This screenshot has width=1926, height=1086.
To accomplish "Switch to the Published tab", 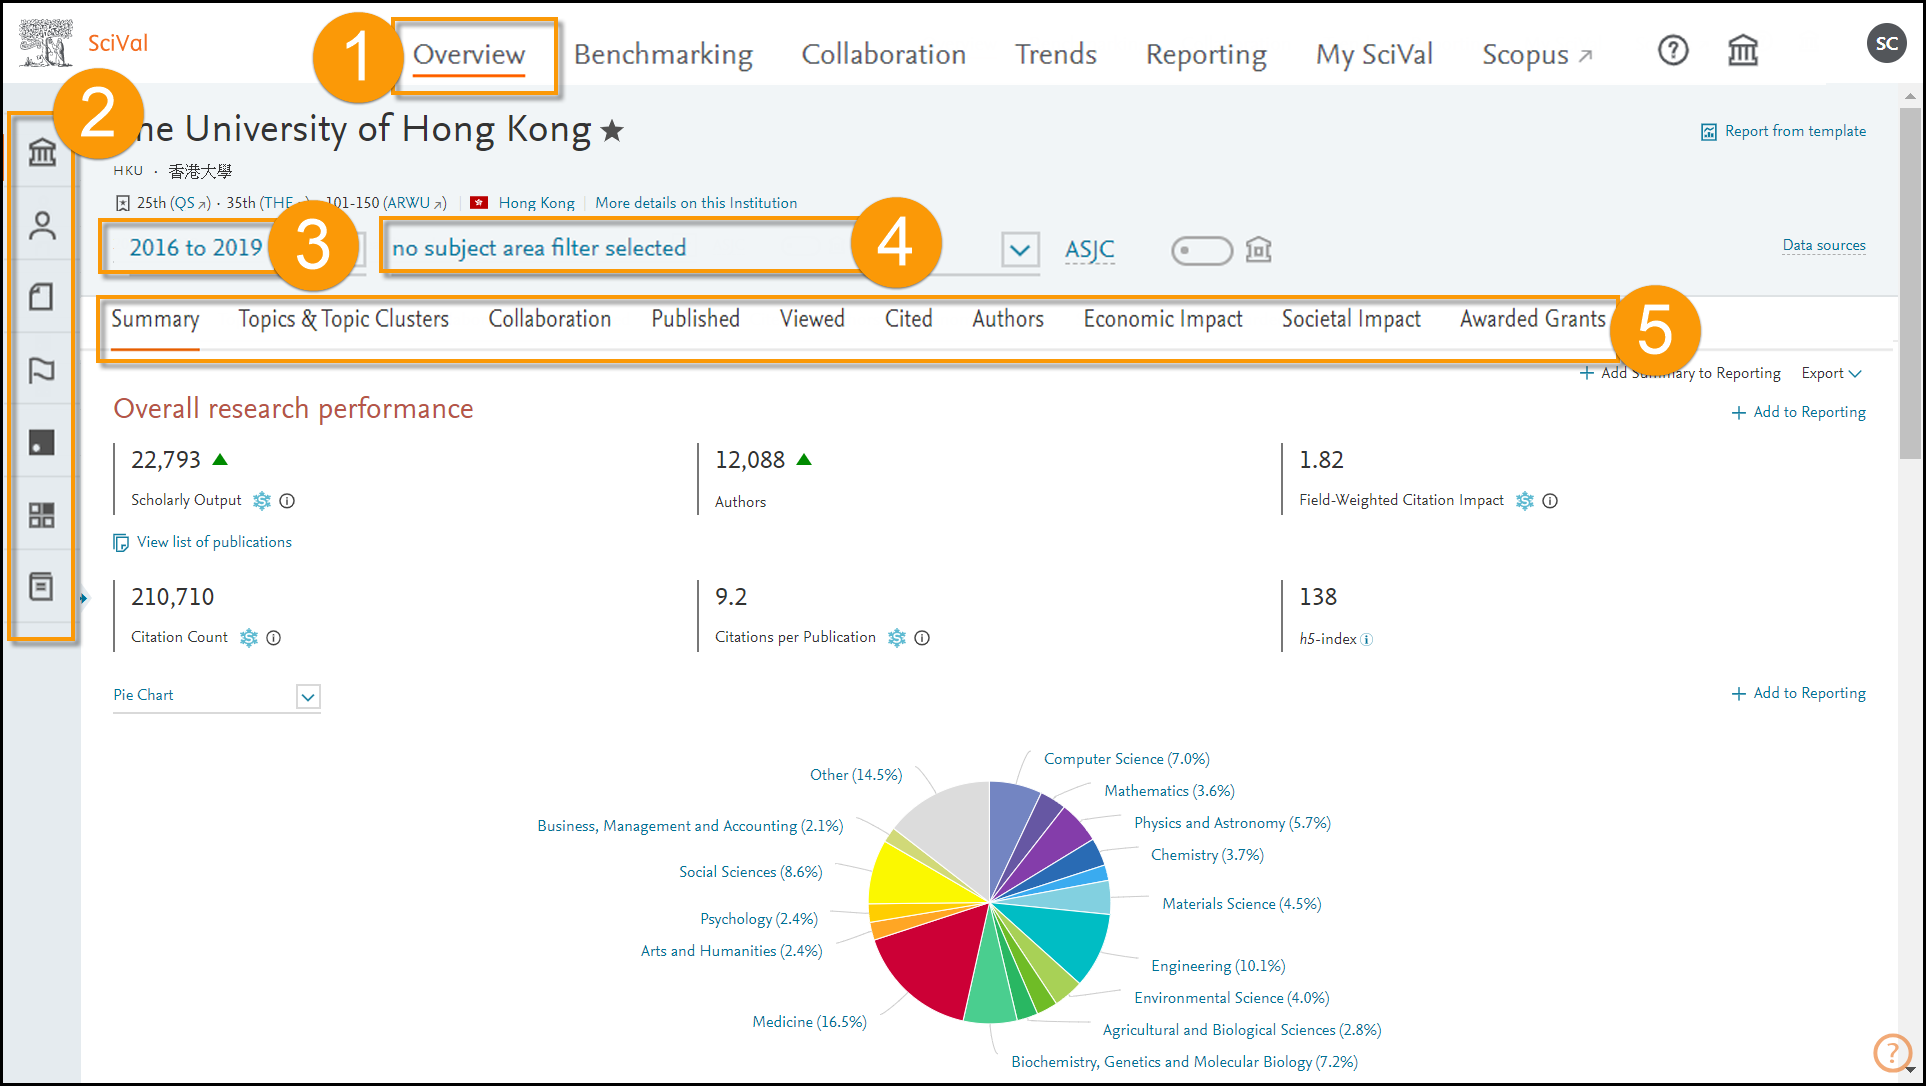I will (x=696, y=320).
